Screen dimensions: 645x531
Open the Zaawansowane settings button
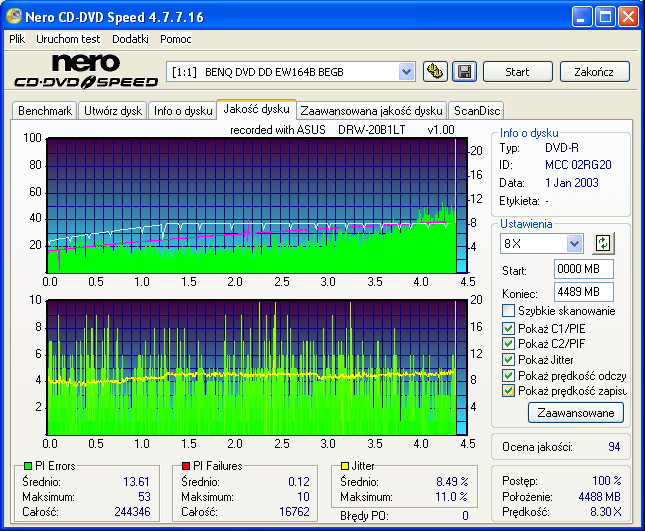pyautogui.click(x=576, y=413)
